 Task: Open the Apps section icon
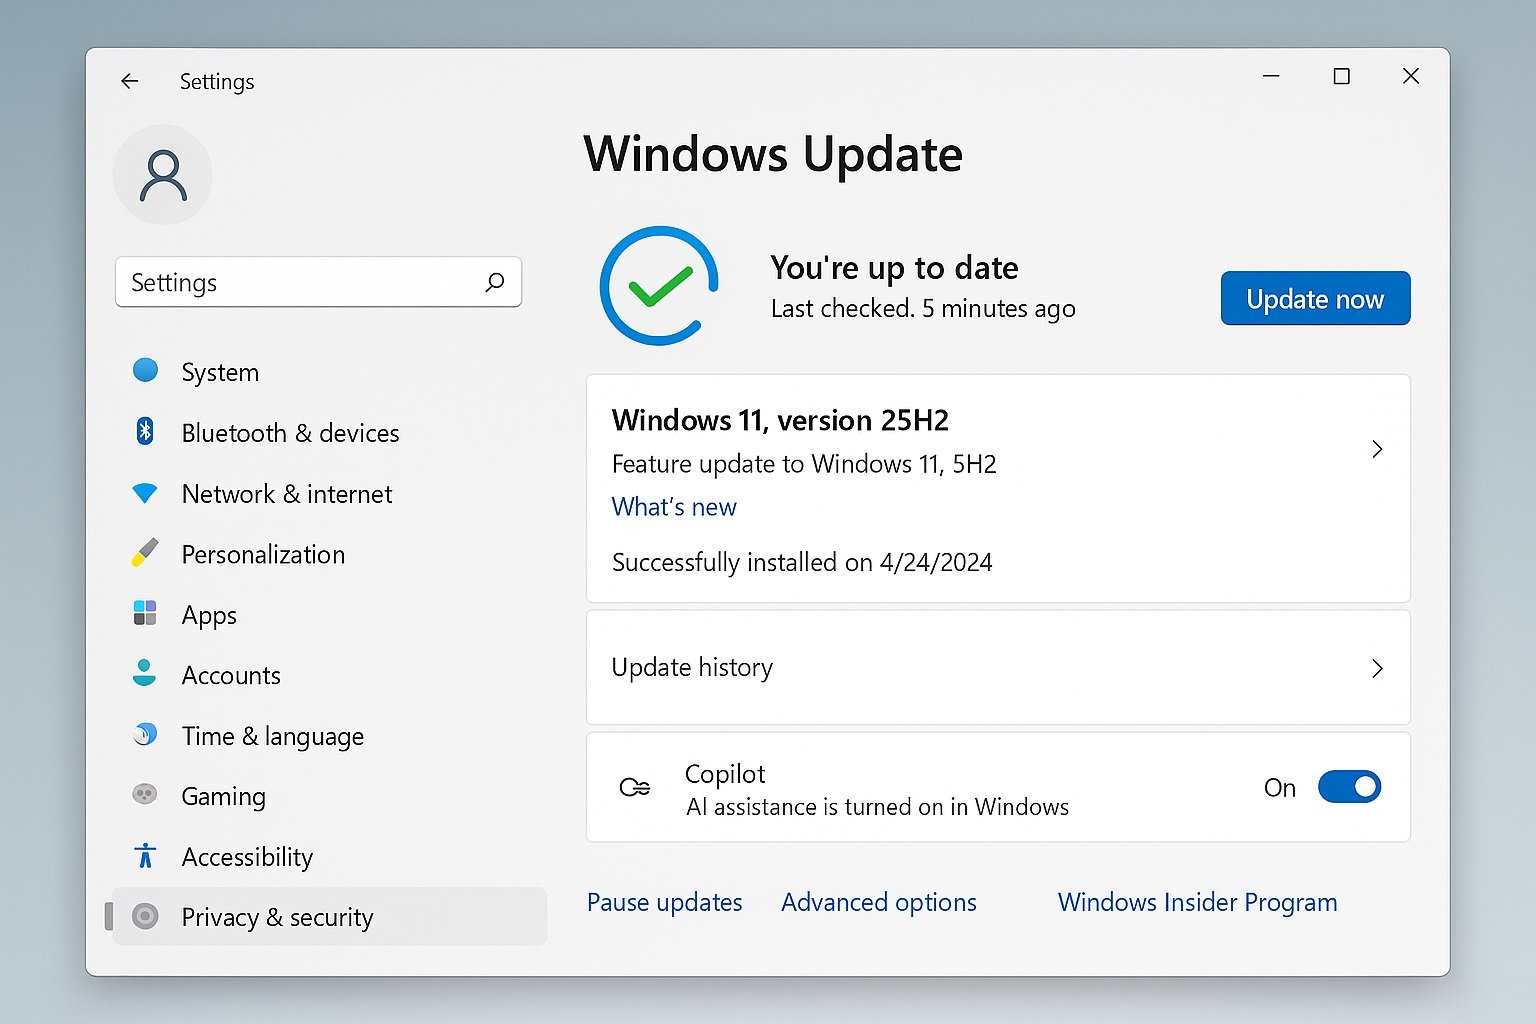[145, 614]
